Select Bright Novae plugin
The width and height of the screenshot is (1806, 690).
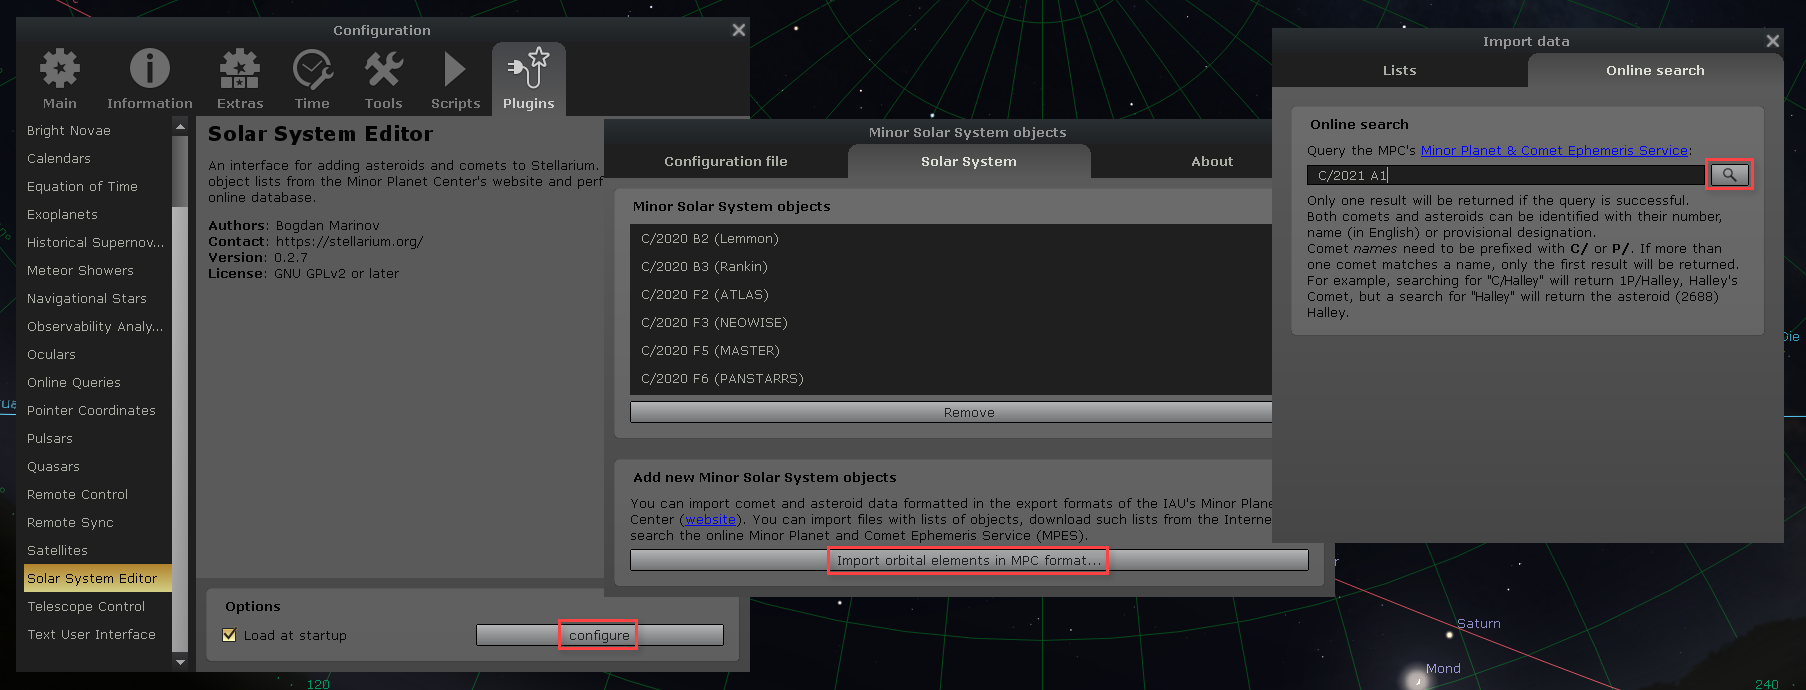click(x=98, y=130)
